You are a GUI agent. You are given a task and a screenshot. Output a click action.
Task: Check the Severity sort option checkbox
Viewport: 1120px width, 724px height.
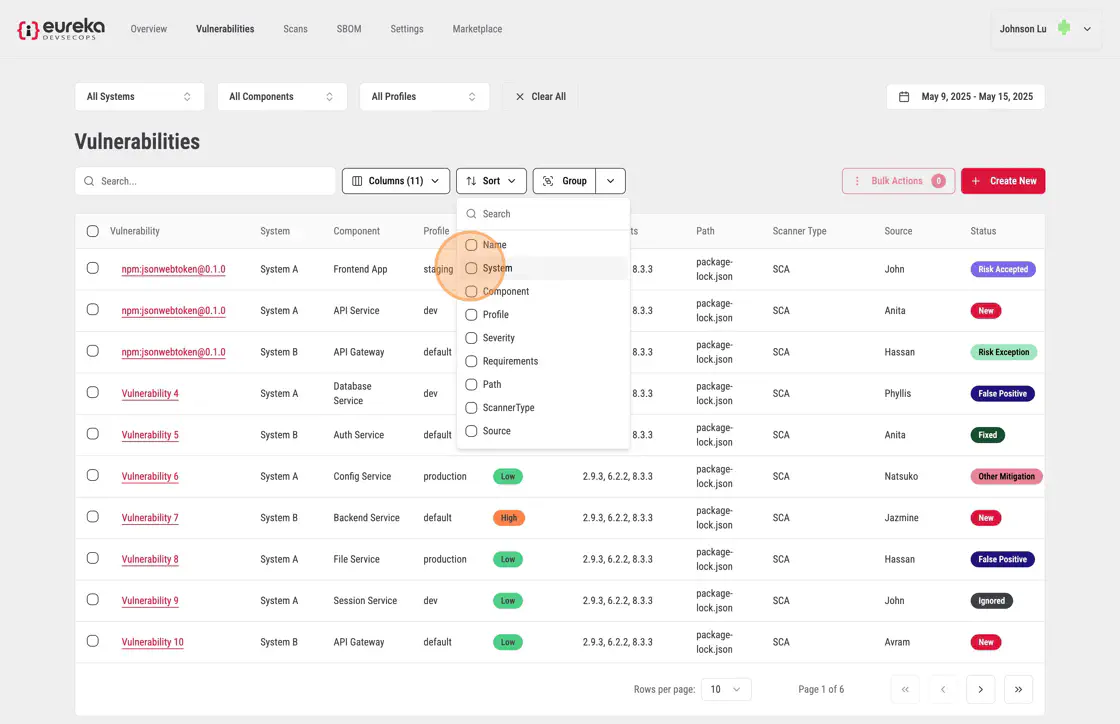[x=471, y=338]
